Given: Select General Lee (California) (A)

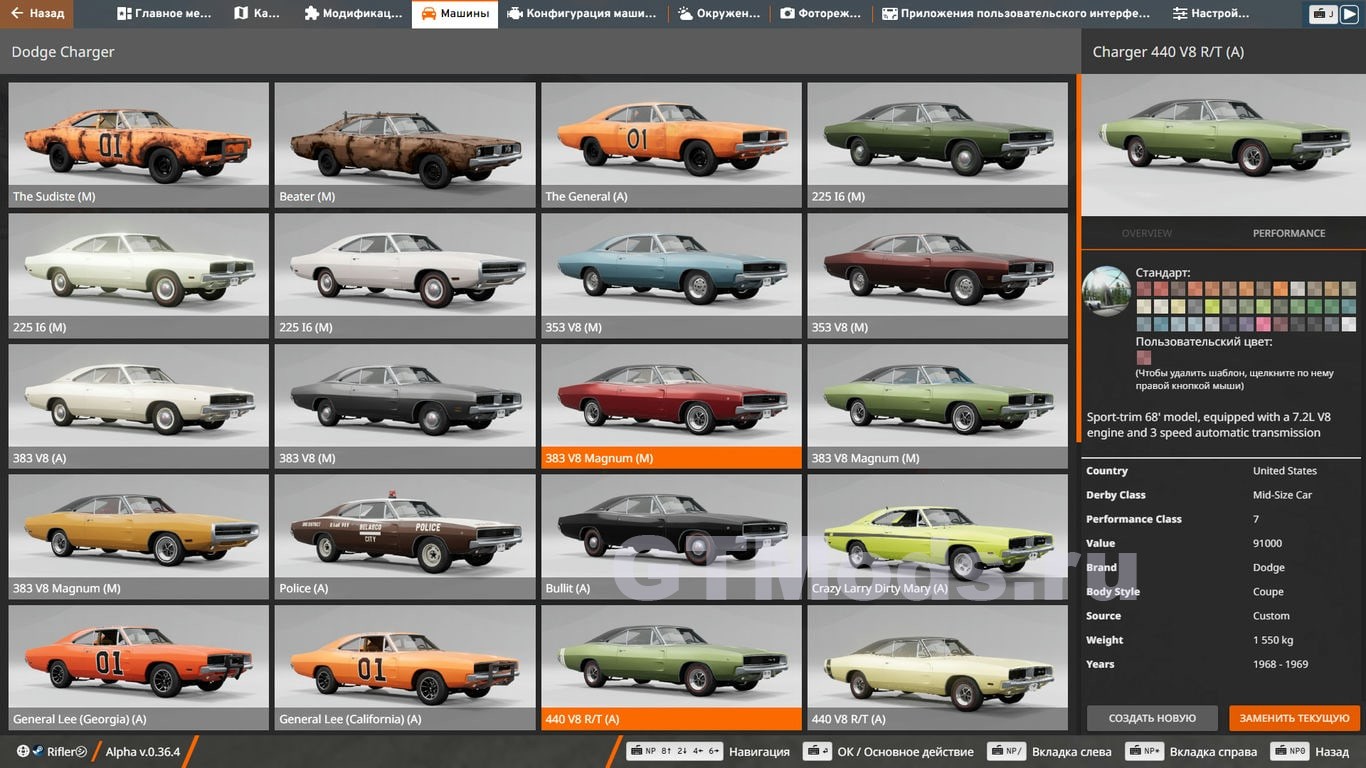Looking at the screenshot, I should 405,667.
